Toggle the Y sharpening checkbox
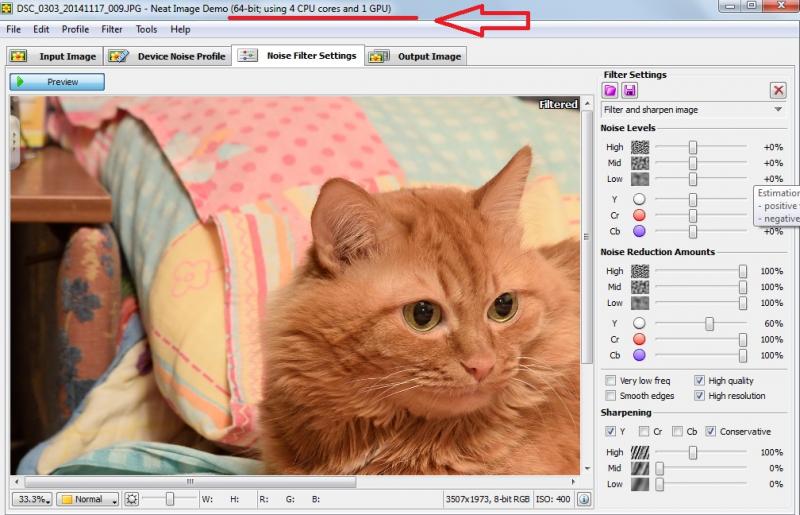 [610, 431]
